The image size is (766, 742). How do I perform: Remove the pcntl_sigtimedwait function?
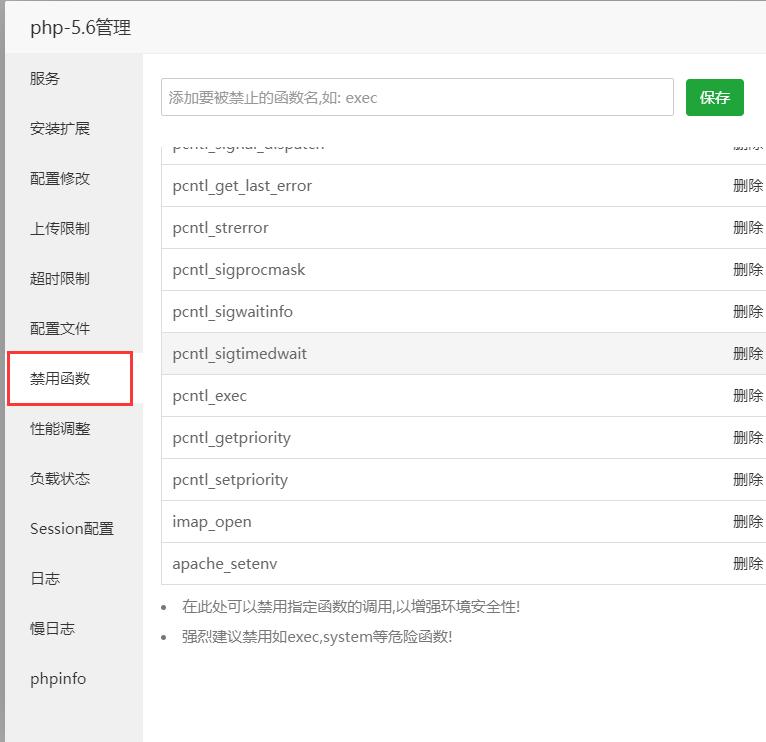[748, 354]
